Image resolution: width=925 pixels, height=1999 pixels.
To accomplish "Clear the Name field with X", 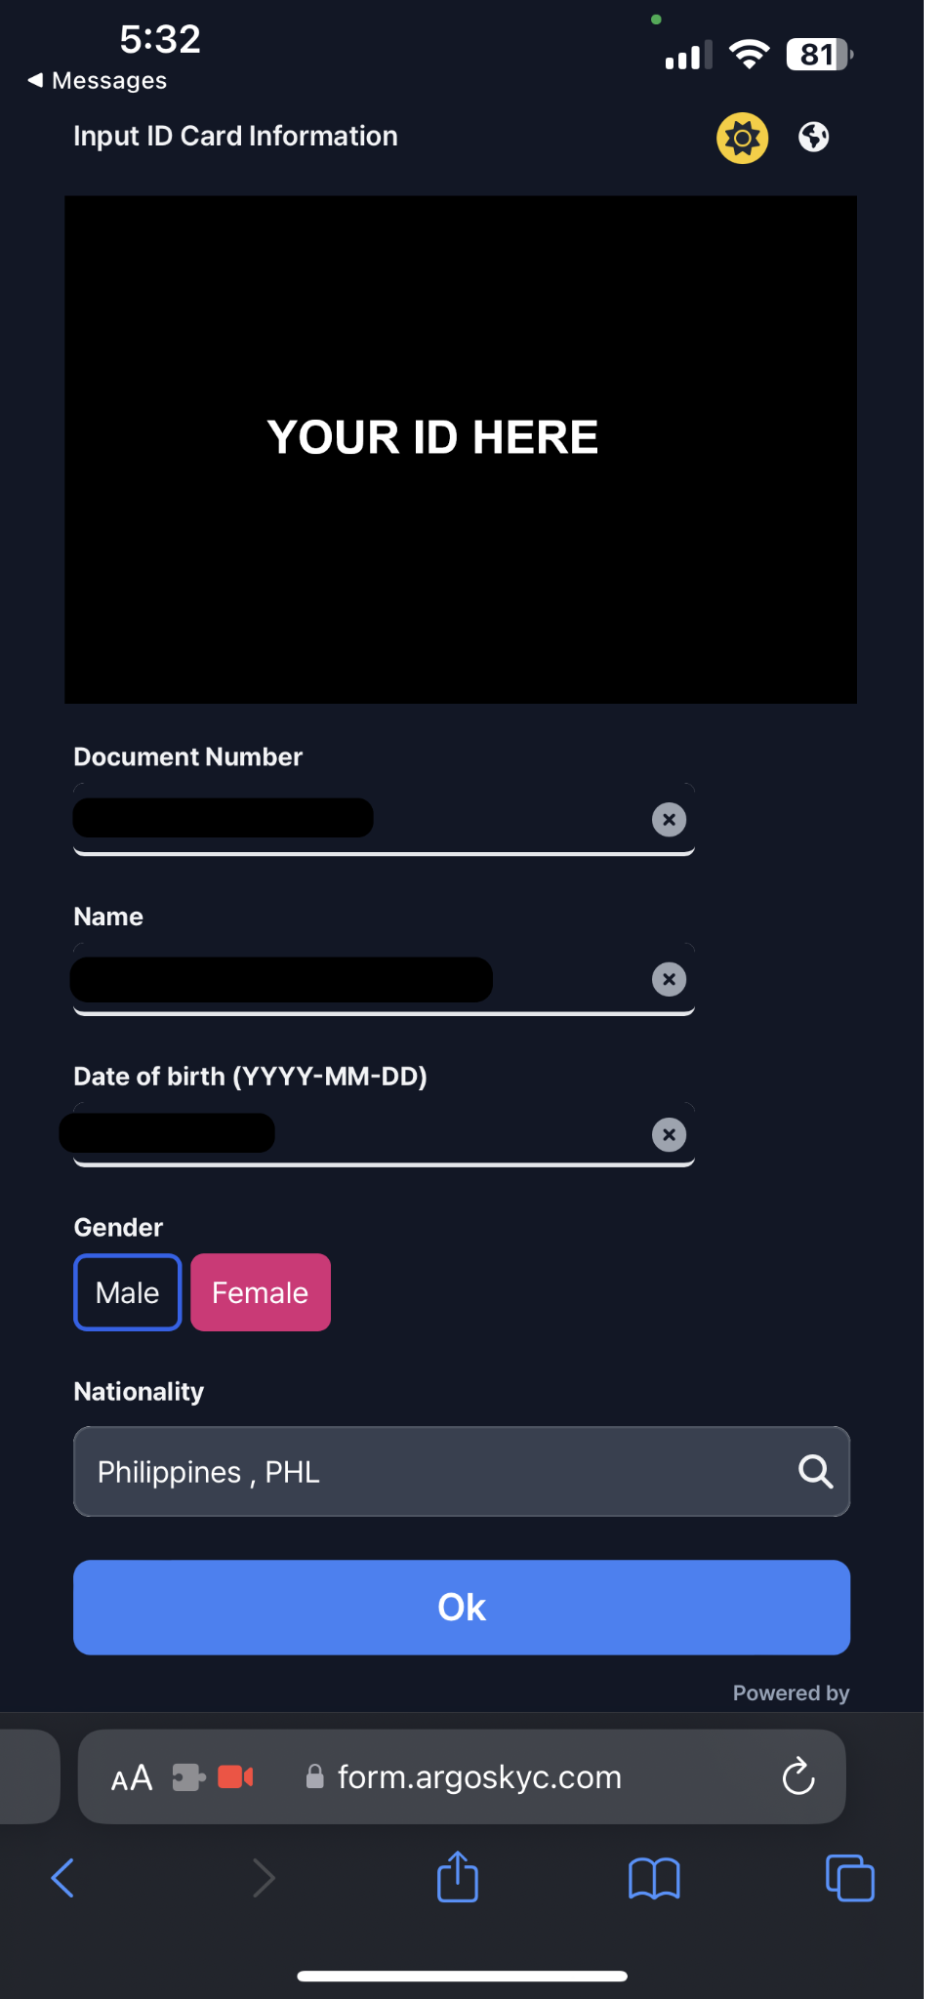I will click(669, 979).
